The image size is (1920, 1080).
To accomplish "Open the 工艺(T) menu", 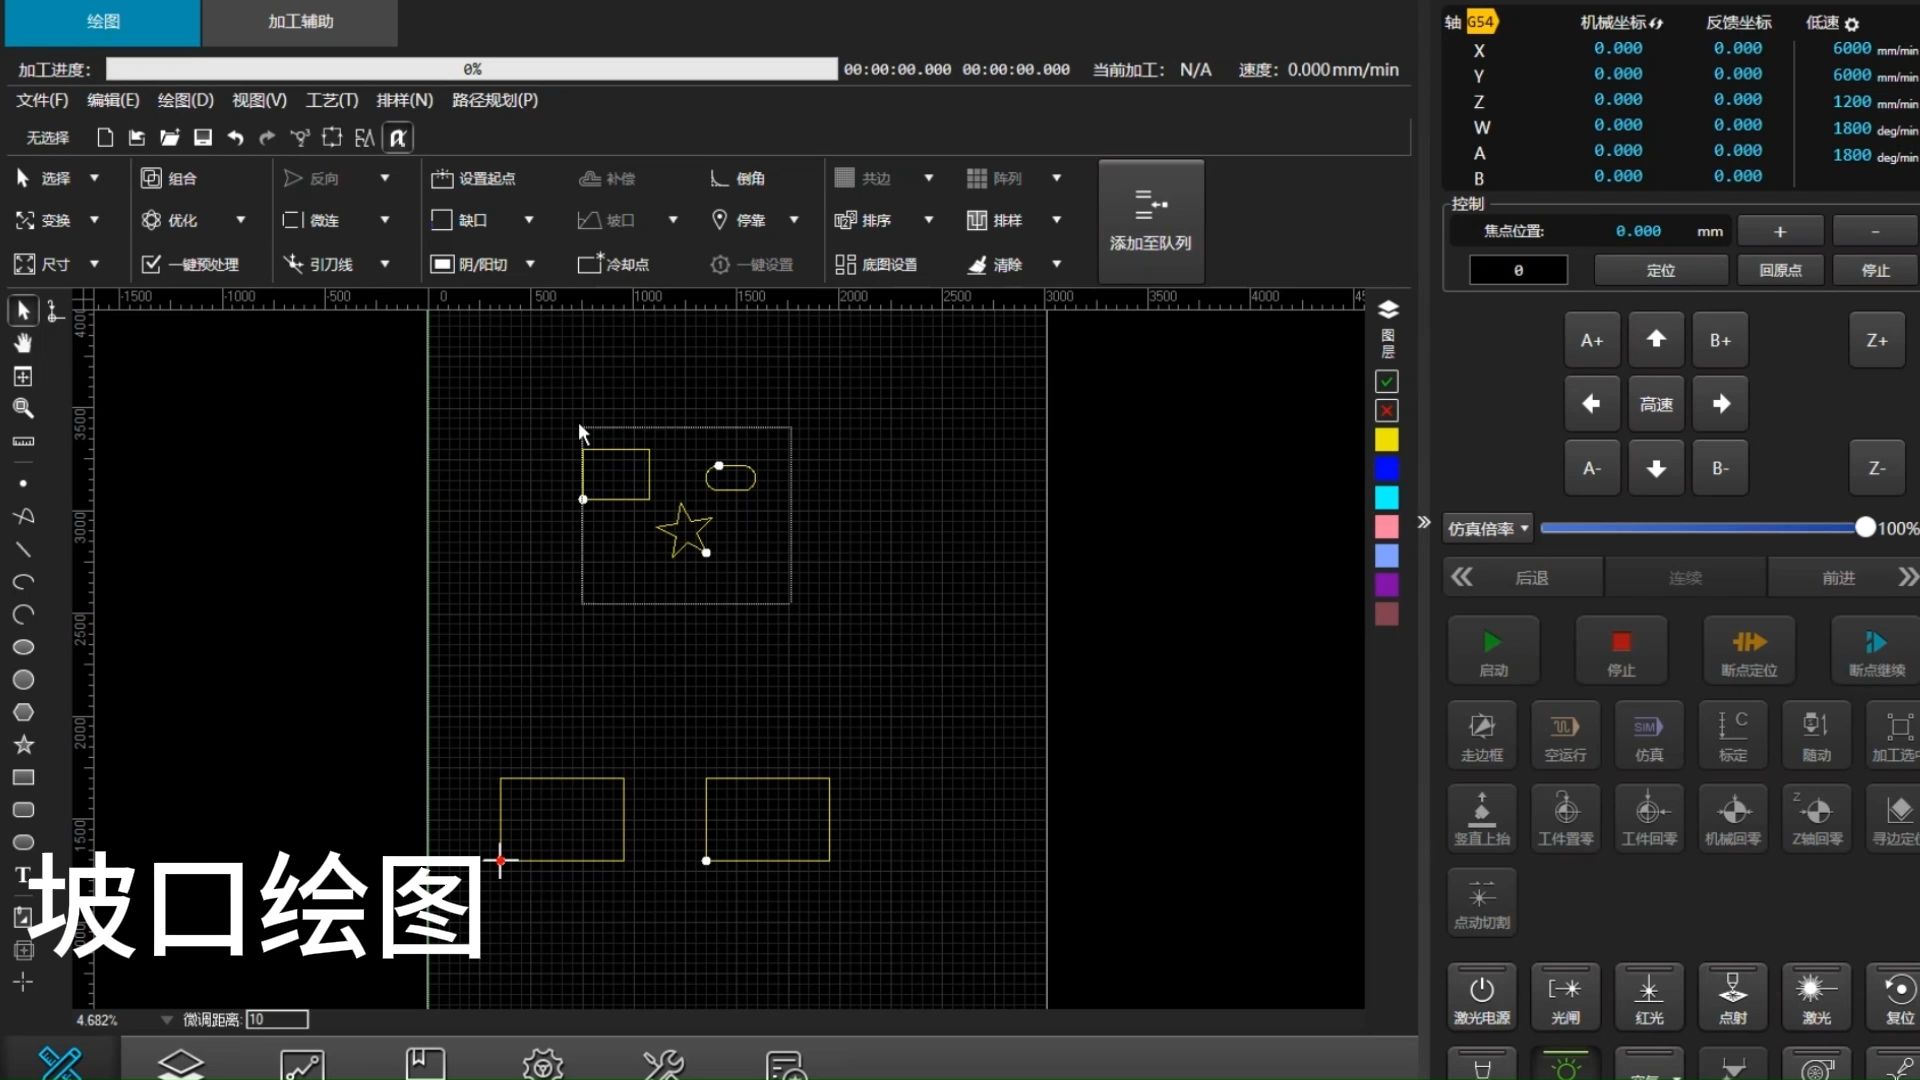I will click(x=331, y=100).
